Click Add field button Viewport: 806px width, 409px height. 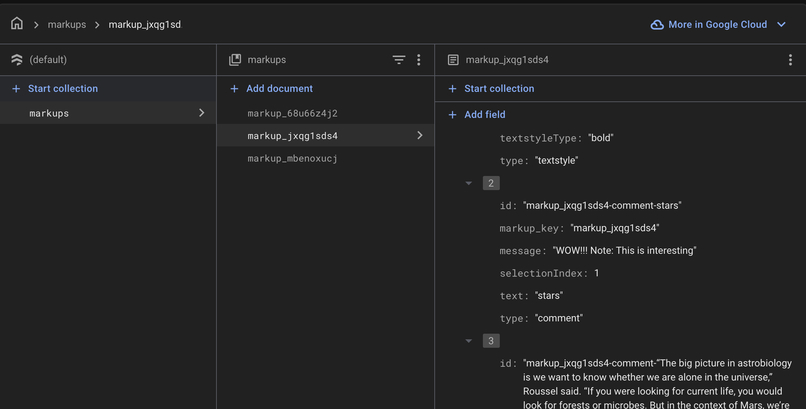[485, 115]
